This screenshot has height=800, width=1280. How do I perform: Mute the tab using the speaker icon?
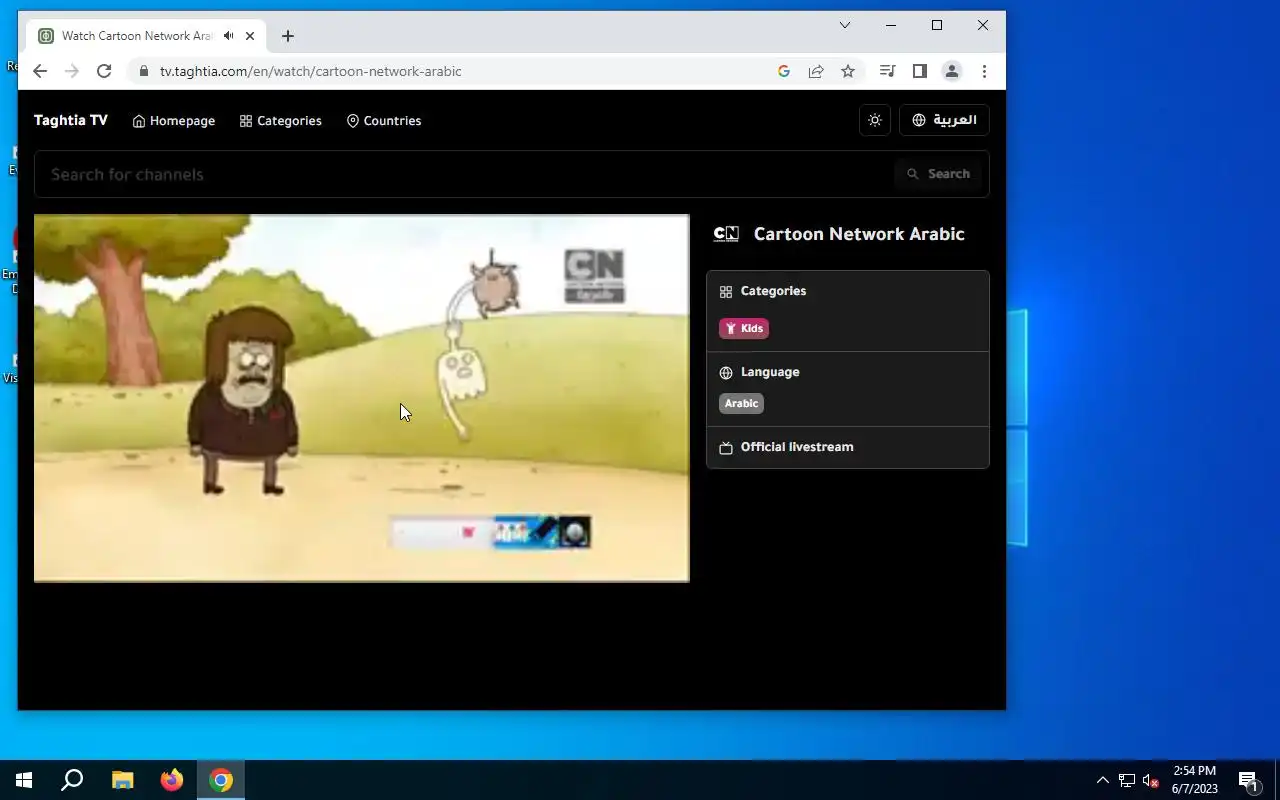[229, 36]
